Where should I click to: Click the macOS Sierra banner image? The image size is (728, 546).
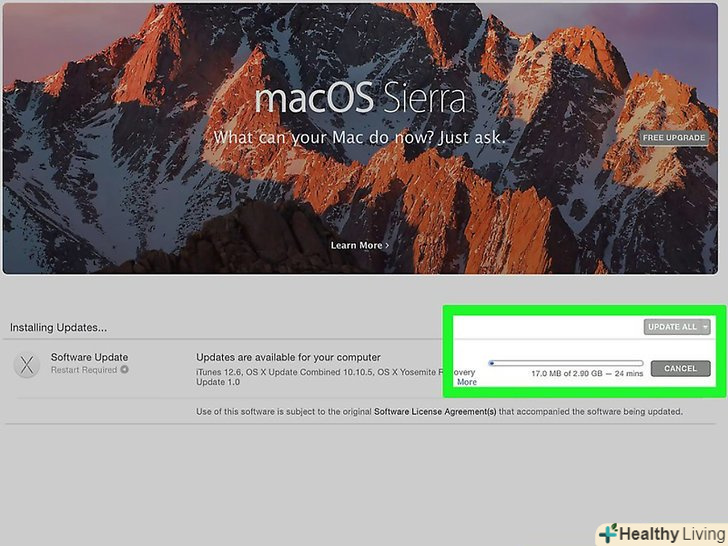[x=360, y=138]
